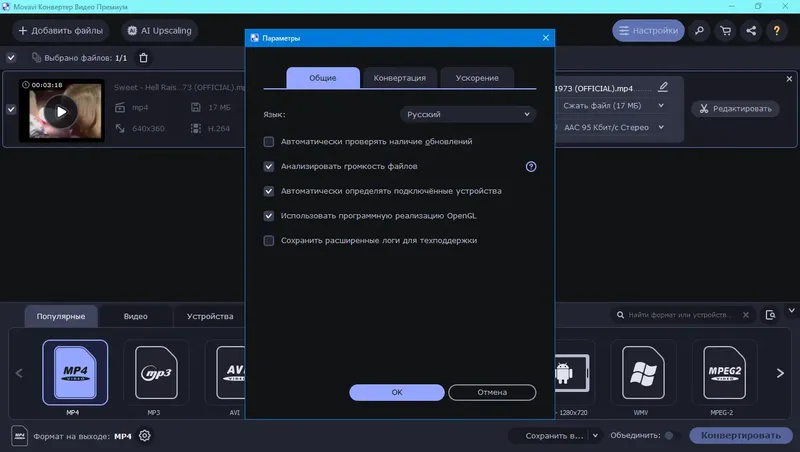Open the search (magnifier) tool in top toolbar
The width and height of the screenshot is (800, 452).
click(699, 31)
